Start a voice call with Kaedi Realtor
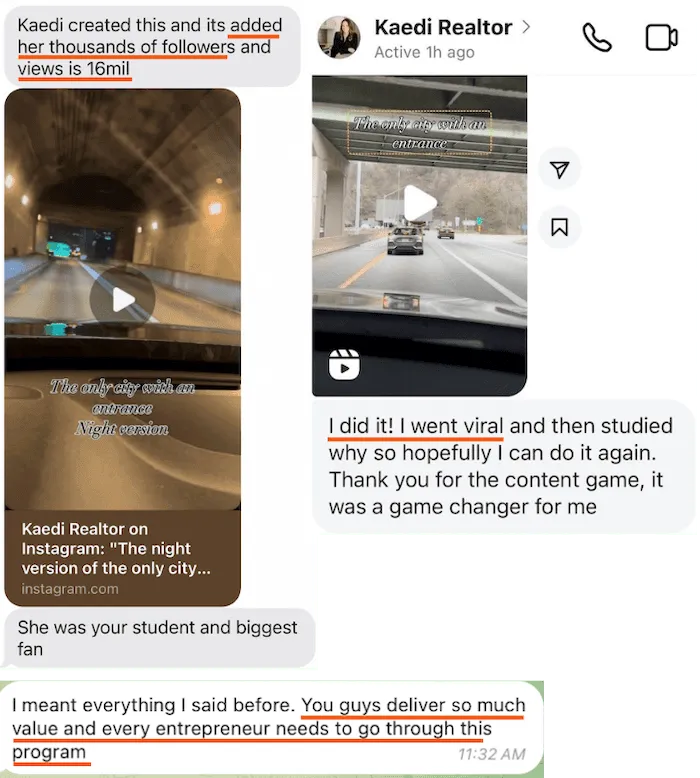700x778 pixels. pos(597,38)
